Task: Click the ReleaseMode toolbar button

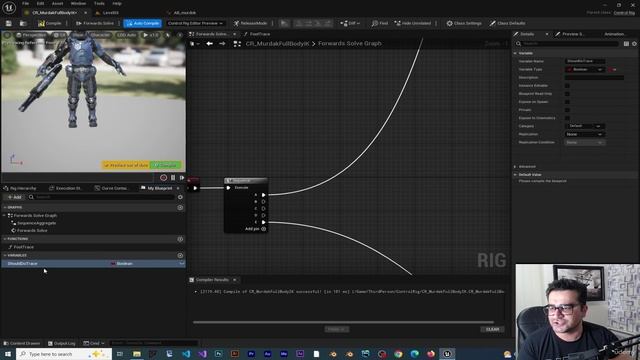Action: 250,23
